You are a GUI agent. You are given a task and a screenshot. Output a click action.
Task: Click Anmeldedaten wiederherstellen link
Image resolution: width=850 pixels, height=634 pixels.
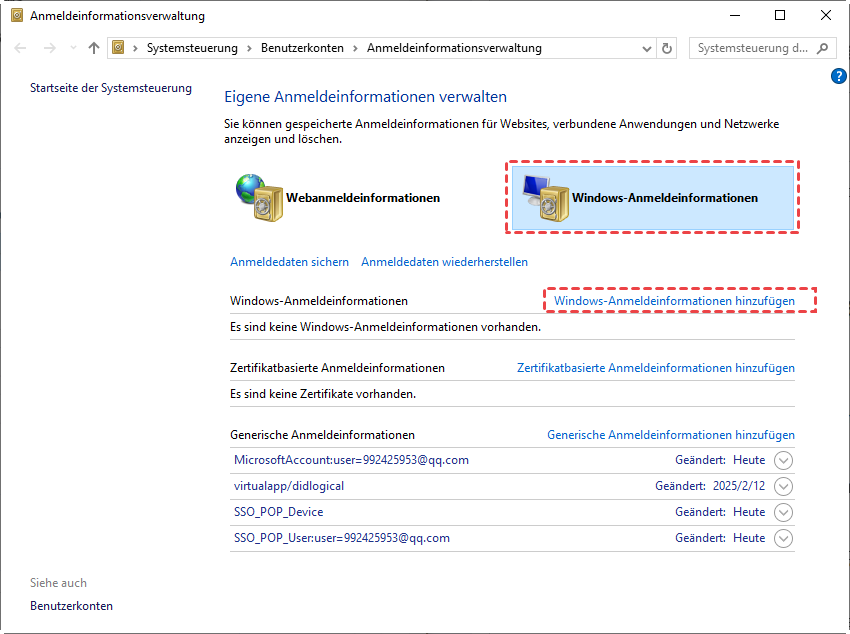444,262
